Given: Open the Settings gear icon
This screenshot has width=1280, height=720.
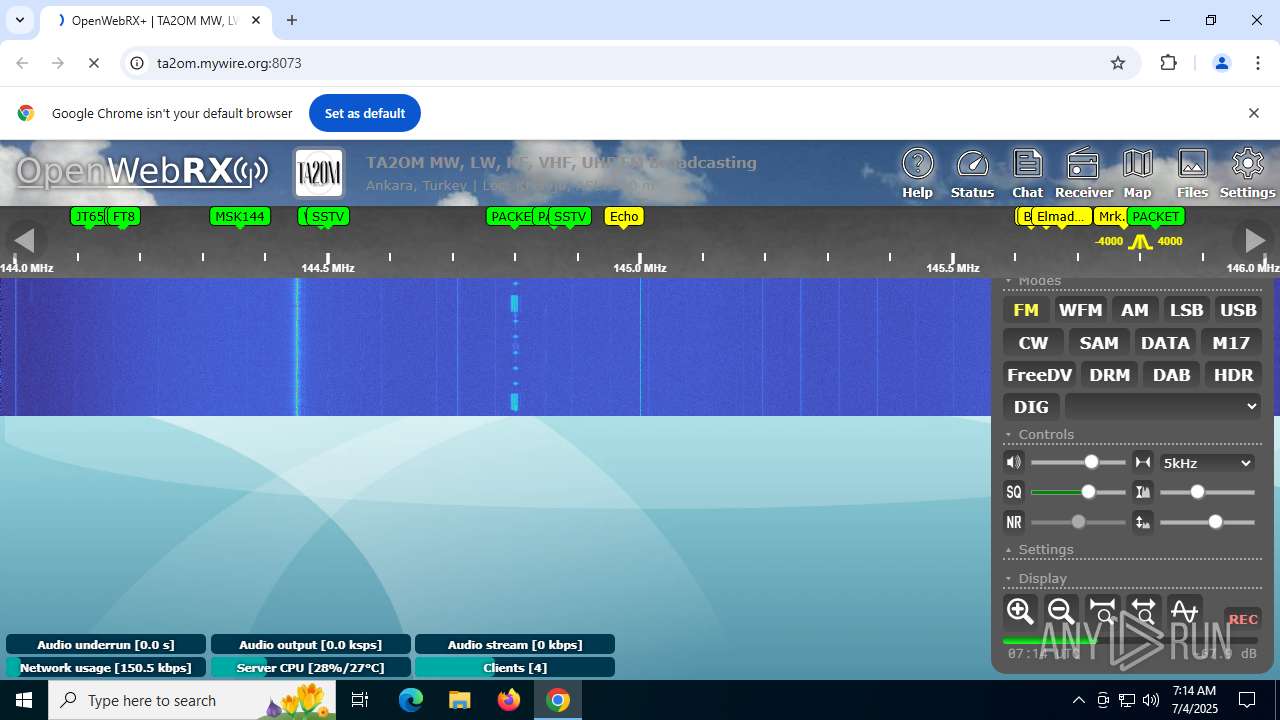Looking at the screenshot, I should point(1247,173).
